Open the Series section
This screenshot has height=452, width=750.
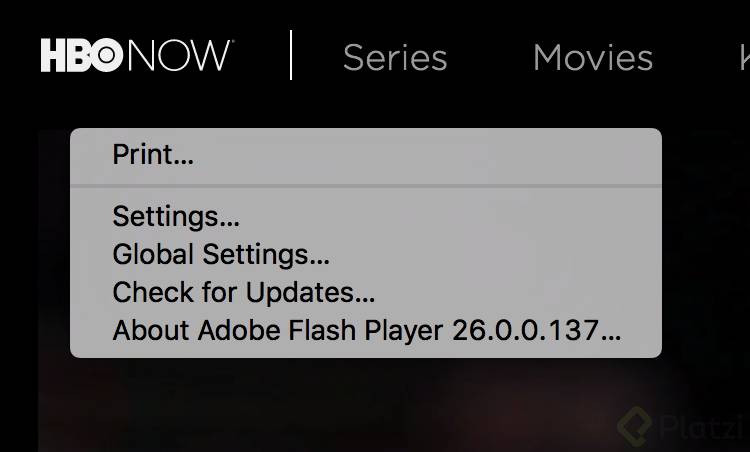click(395, 58)
